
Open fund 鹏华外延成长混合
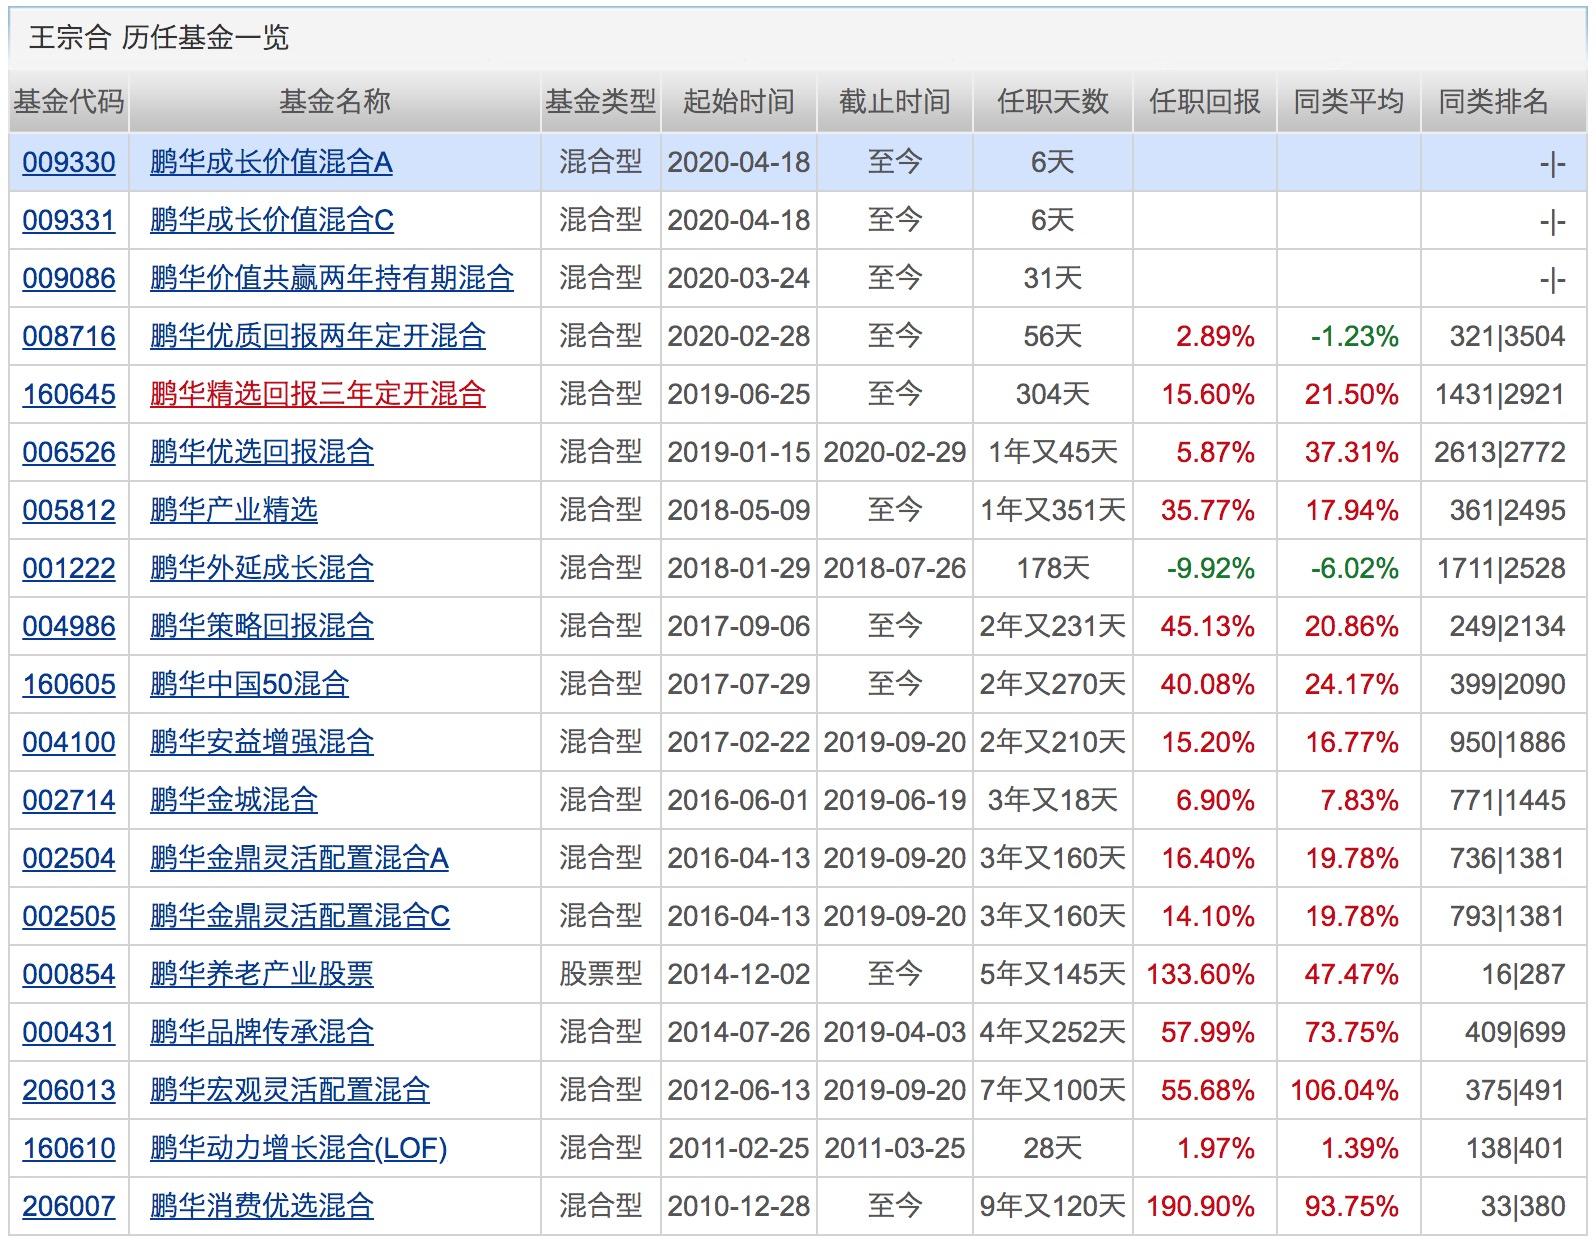click(x=262, y=568)
